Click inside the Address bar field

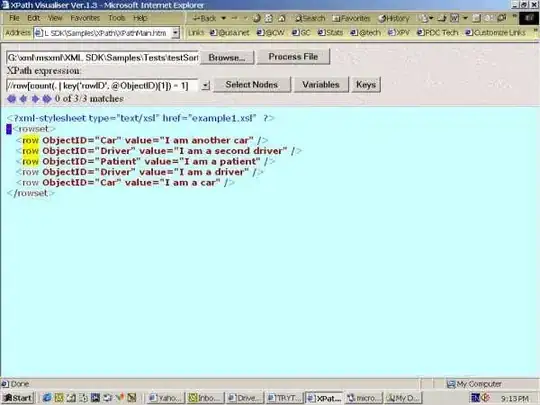tap(103, 33)
